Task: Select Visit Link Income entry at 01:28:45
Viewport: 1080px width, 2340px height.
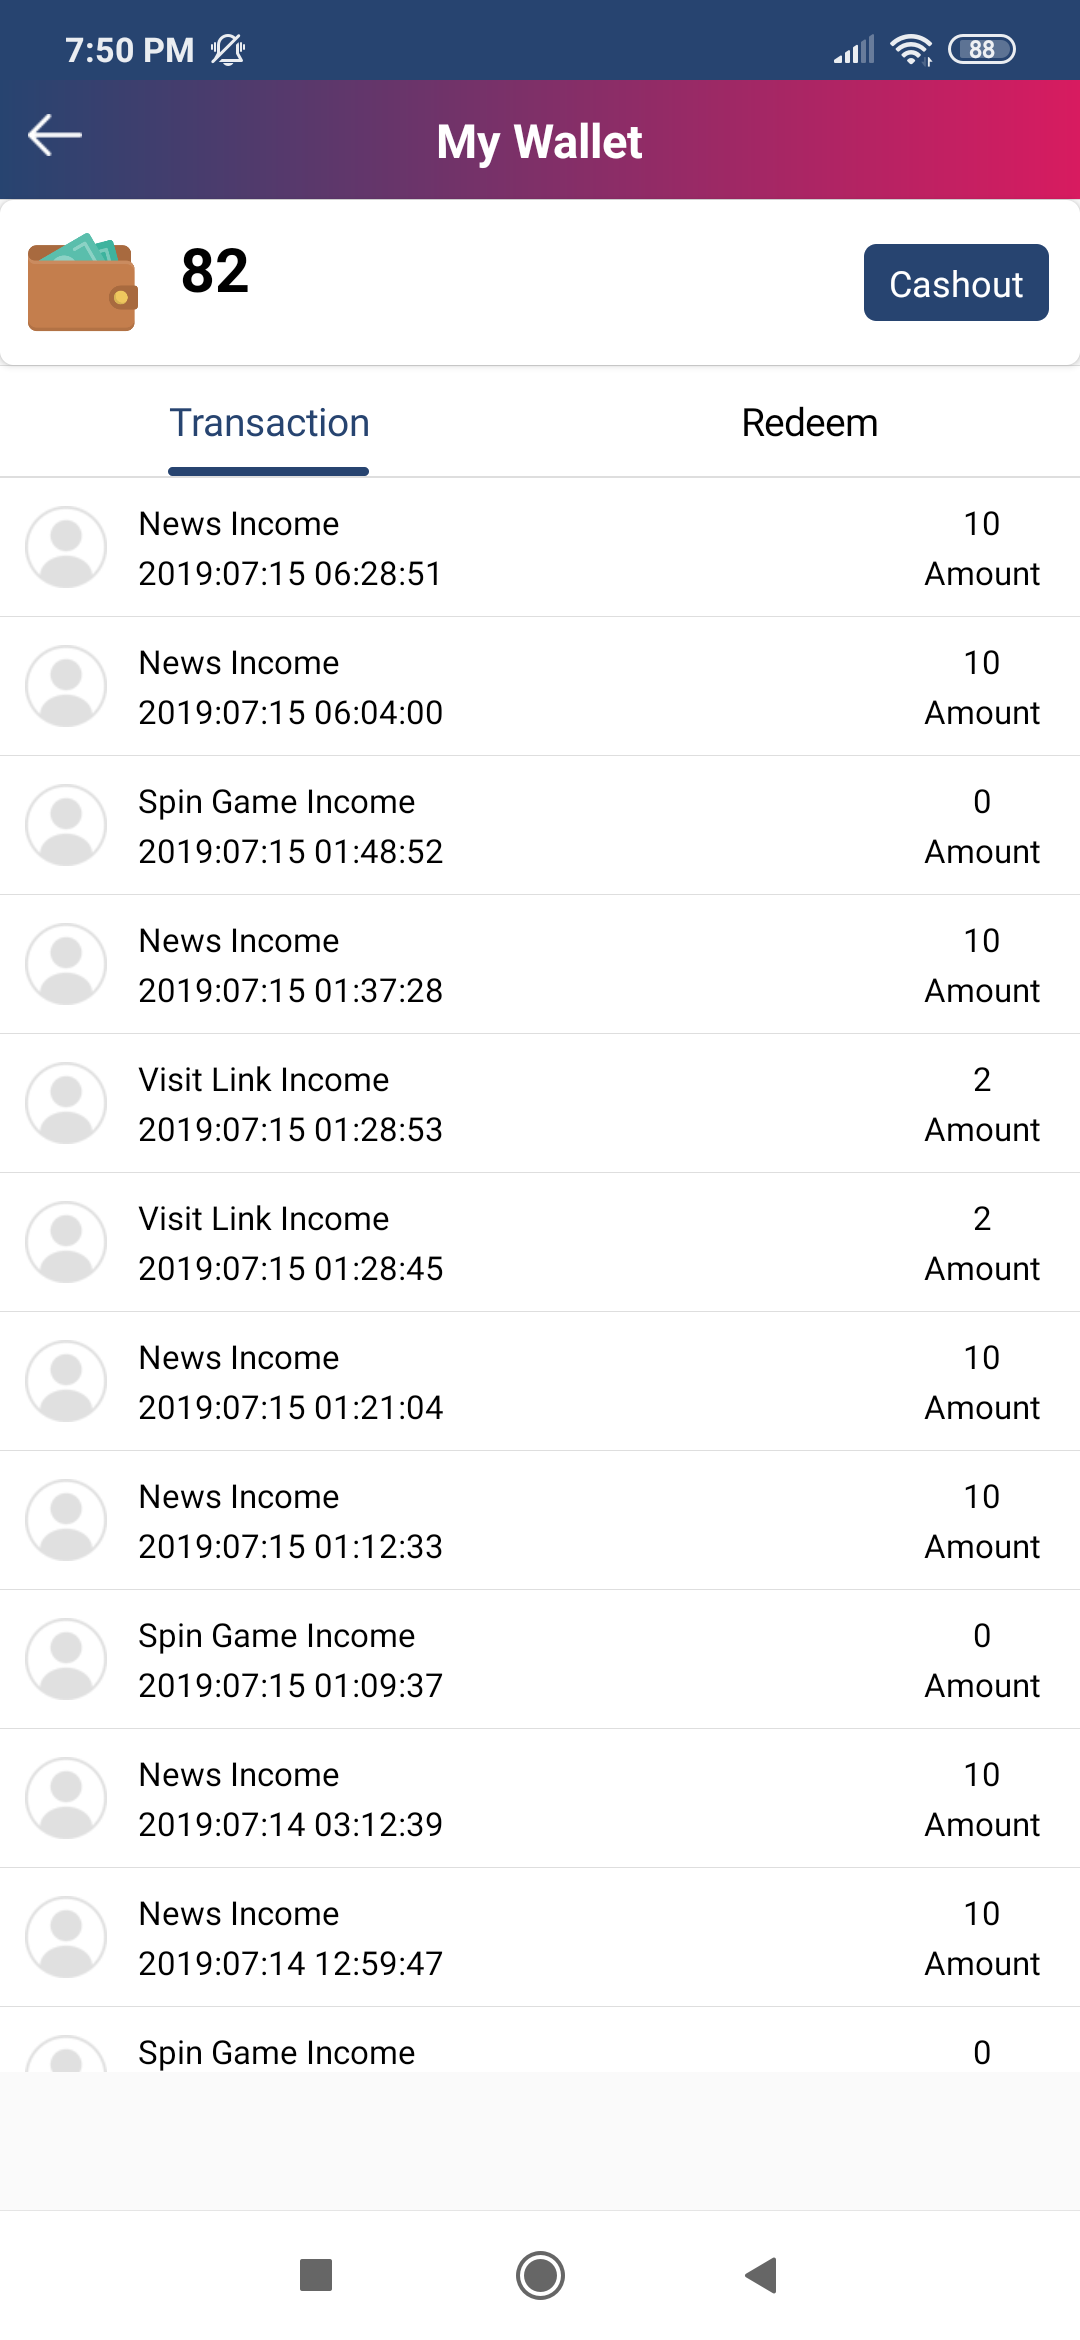Action: [x=540, y=1243]
